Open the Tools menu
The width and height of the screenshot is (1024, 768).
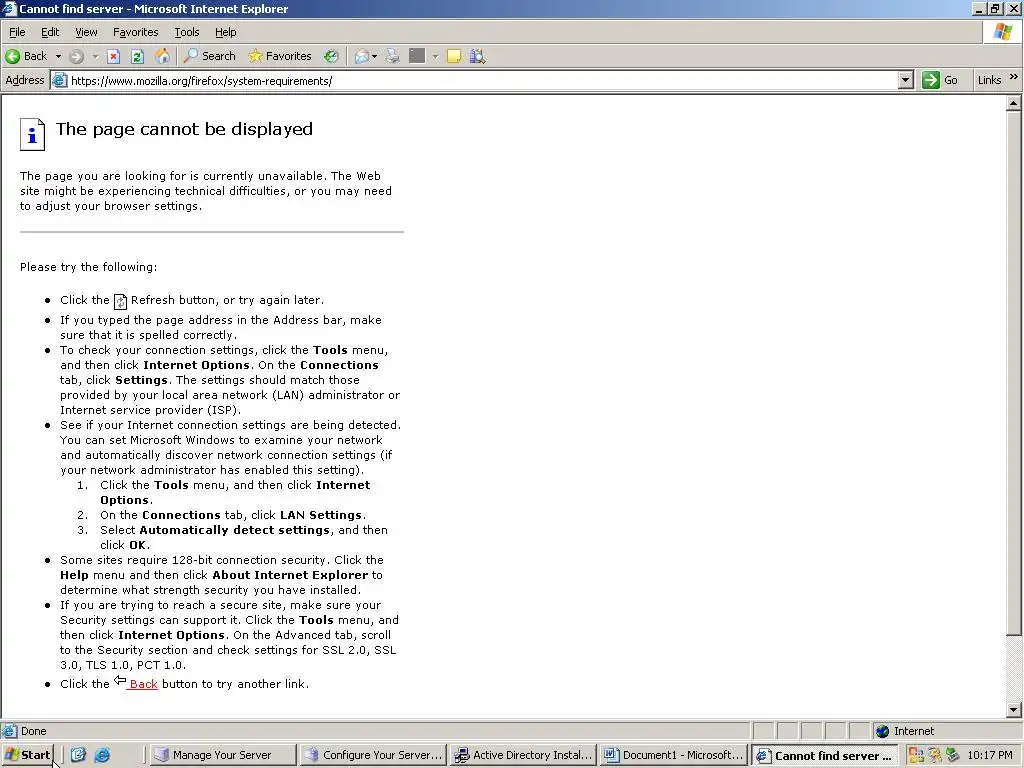pyautogui.click(x=187, y=32)
